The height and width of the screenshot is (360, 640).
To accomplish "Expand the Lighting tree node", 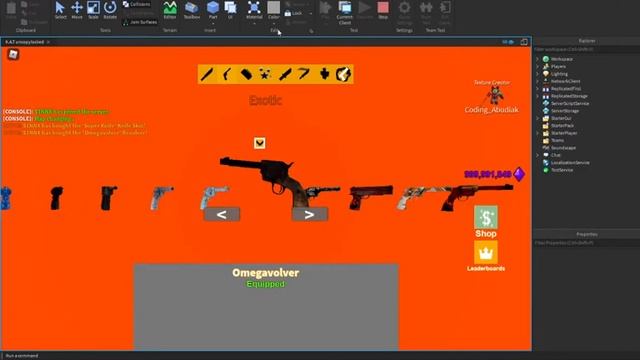I will coord(537,74).
